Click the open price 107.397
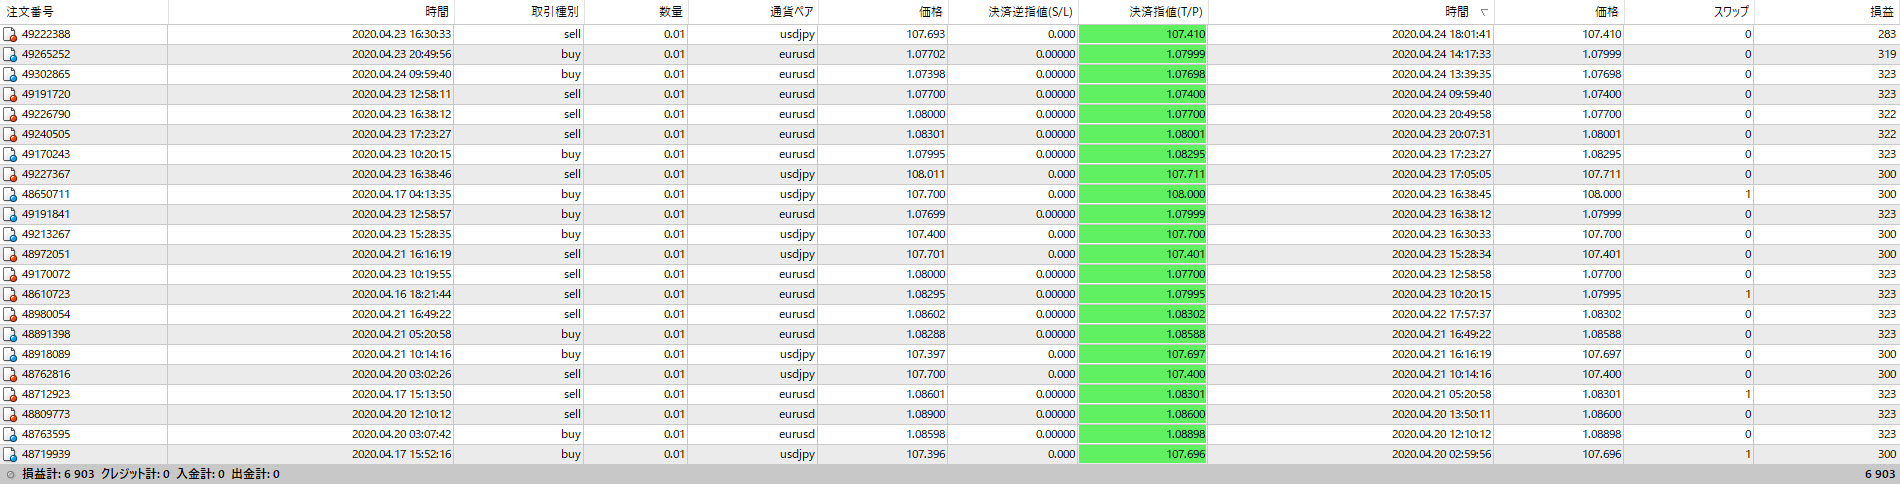1900x490 pixels. (x=926, y=354)
